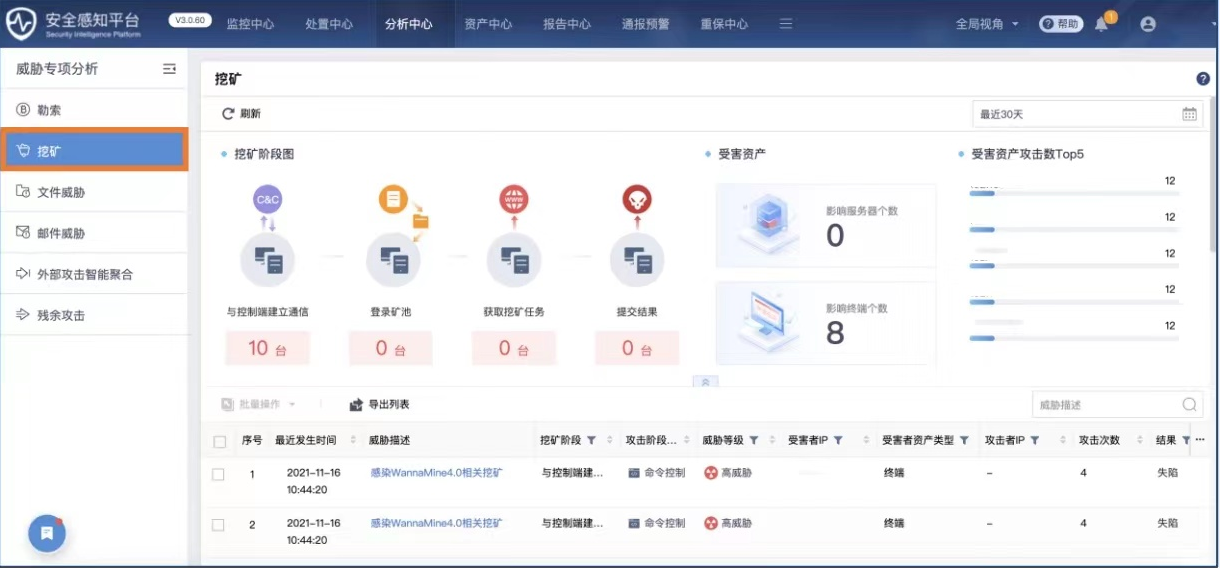Click the hamburger menu icon in top navigation
The width and height of the screenshot is (1220, 568).
(x=786, y=24)
